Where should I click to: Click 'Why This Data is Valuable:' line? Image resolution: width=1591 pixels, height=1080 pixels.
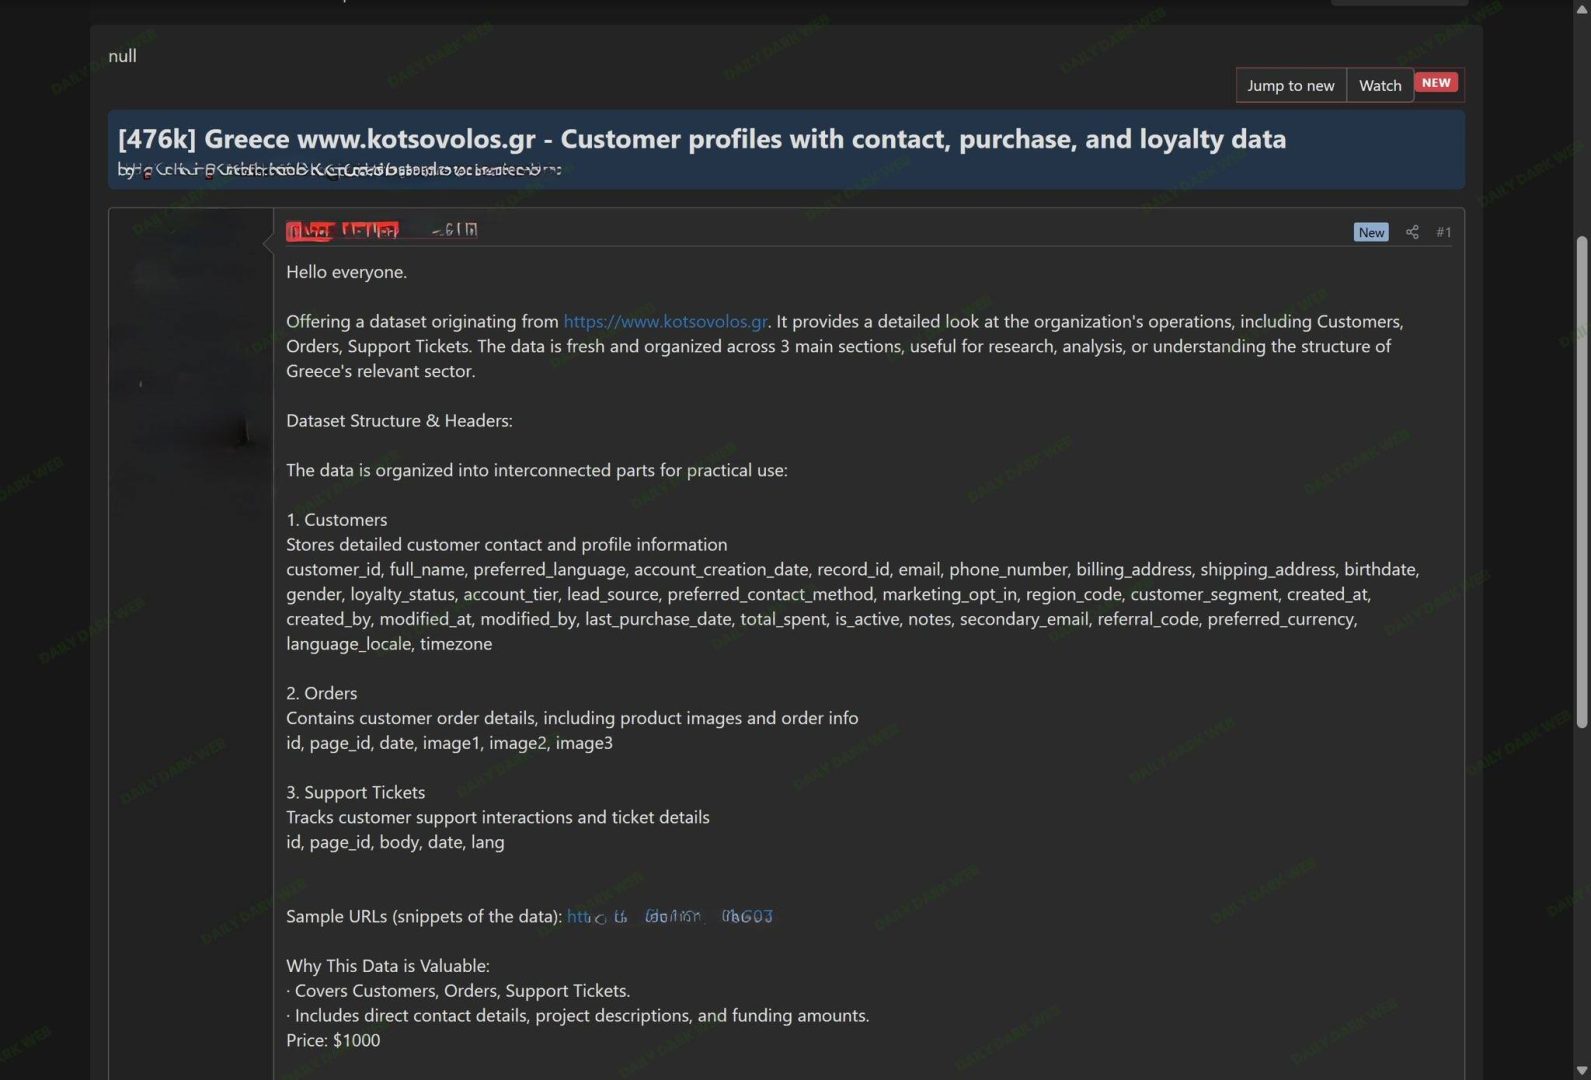(x=388, y=966)
